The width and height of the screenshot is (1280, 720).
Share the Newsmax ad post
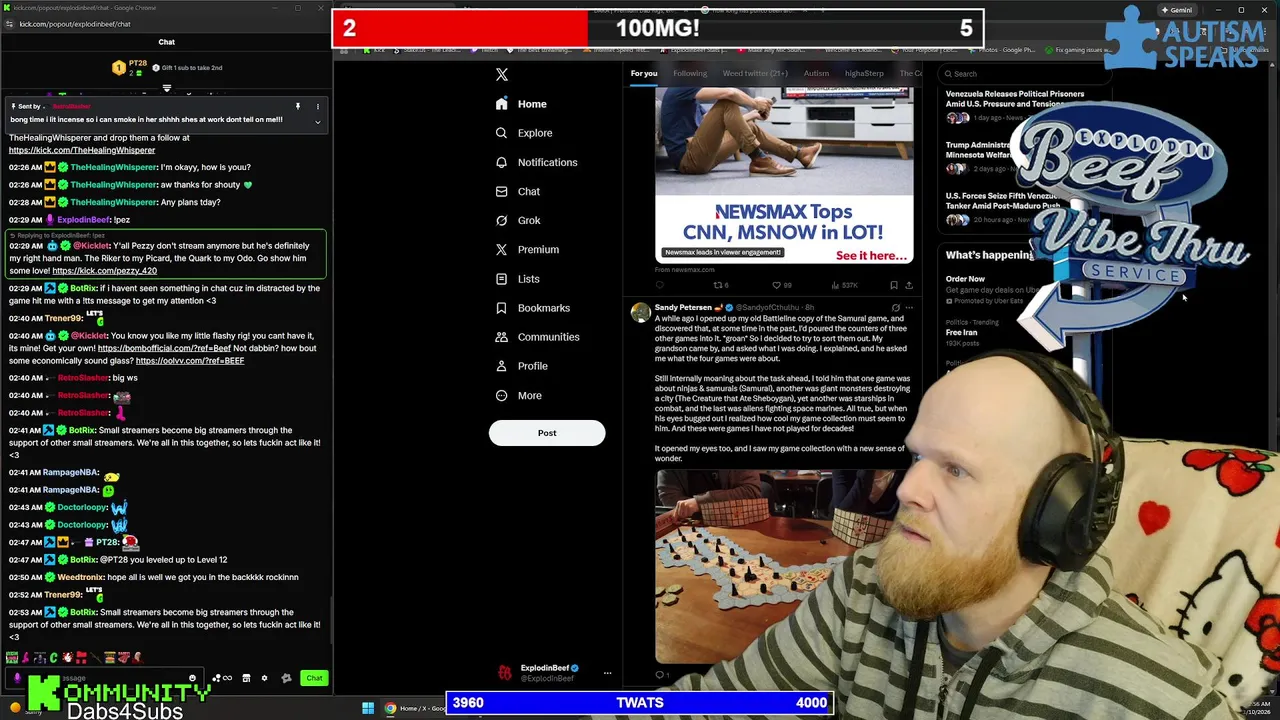point(908,285)
